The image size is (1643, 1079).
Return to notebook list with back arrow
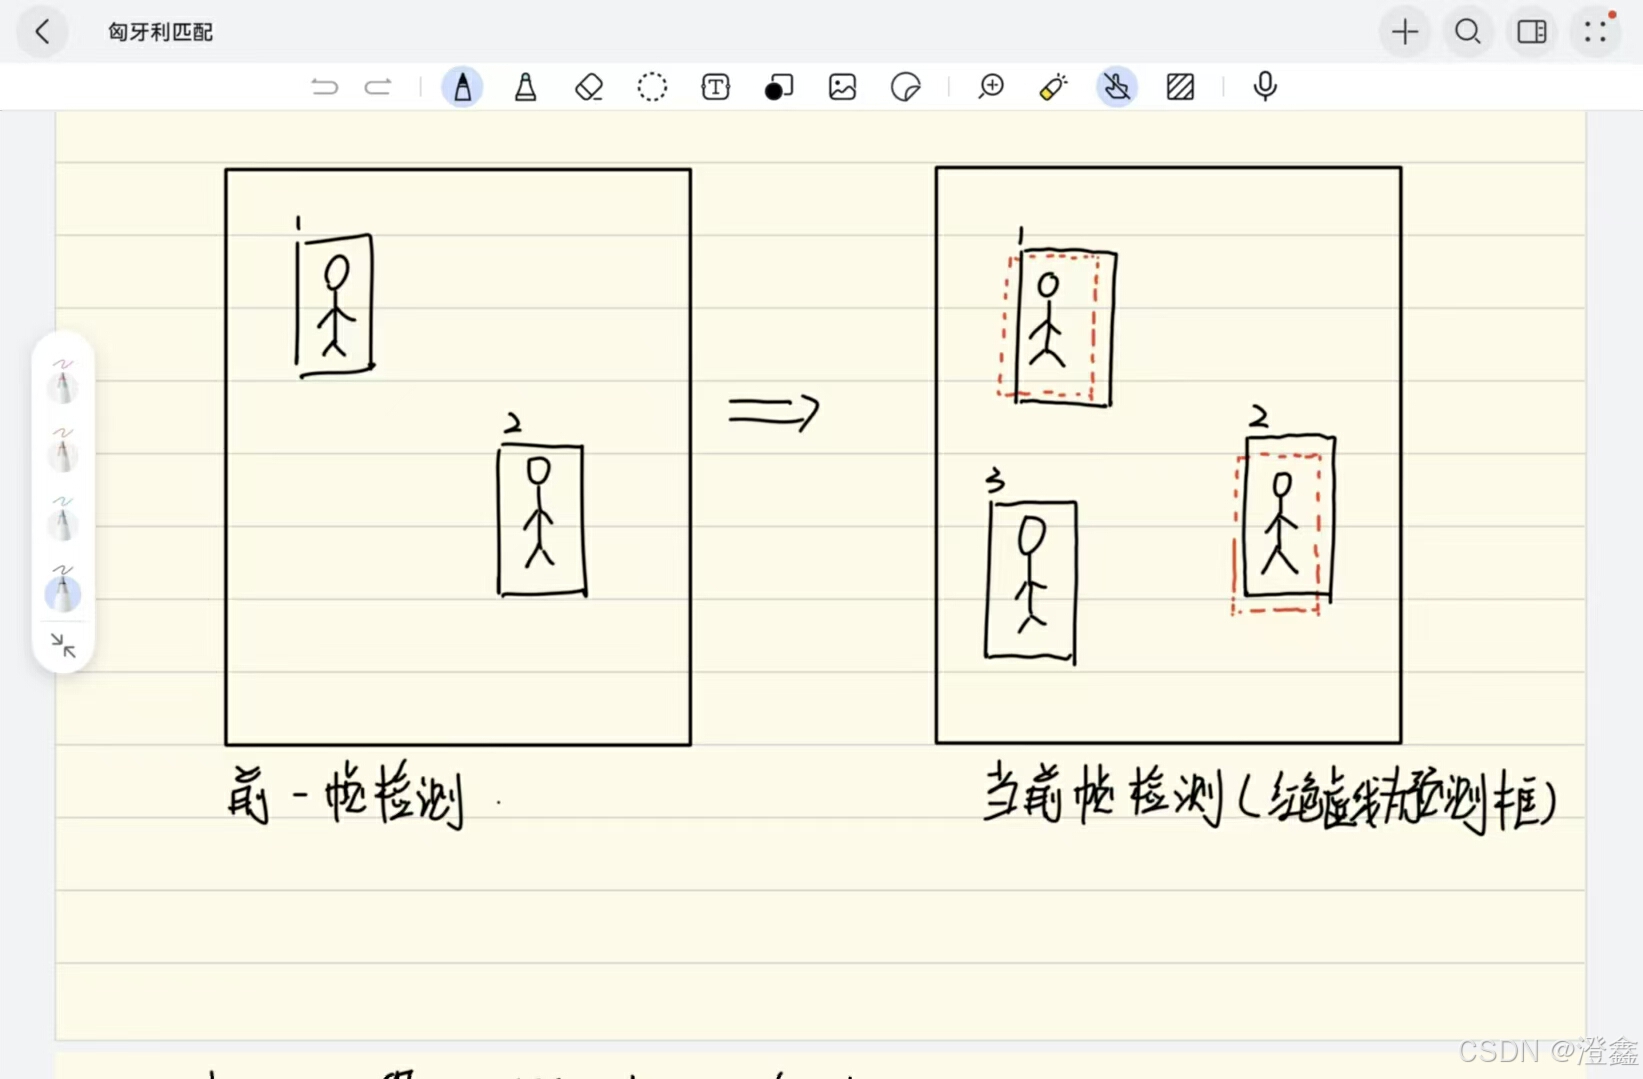click(x=42, y=31)
